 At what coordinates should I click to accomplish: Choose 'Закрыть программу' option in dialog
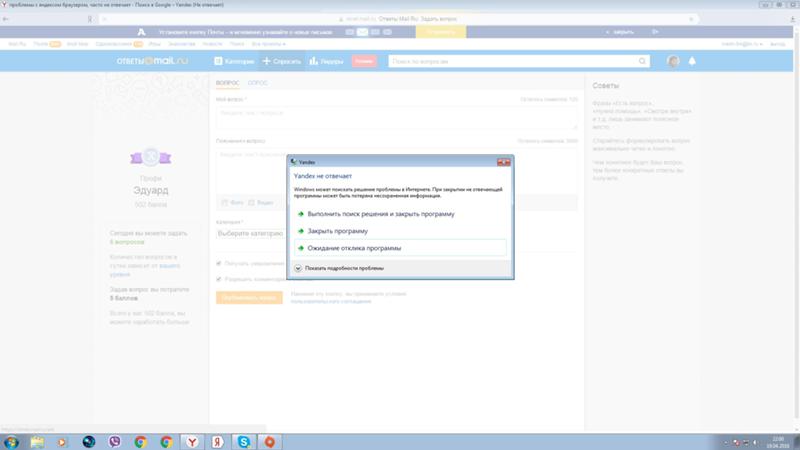[401, 231]
